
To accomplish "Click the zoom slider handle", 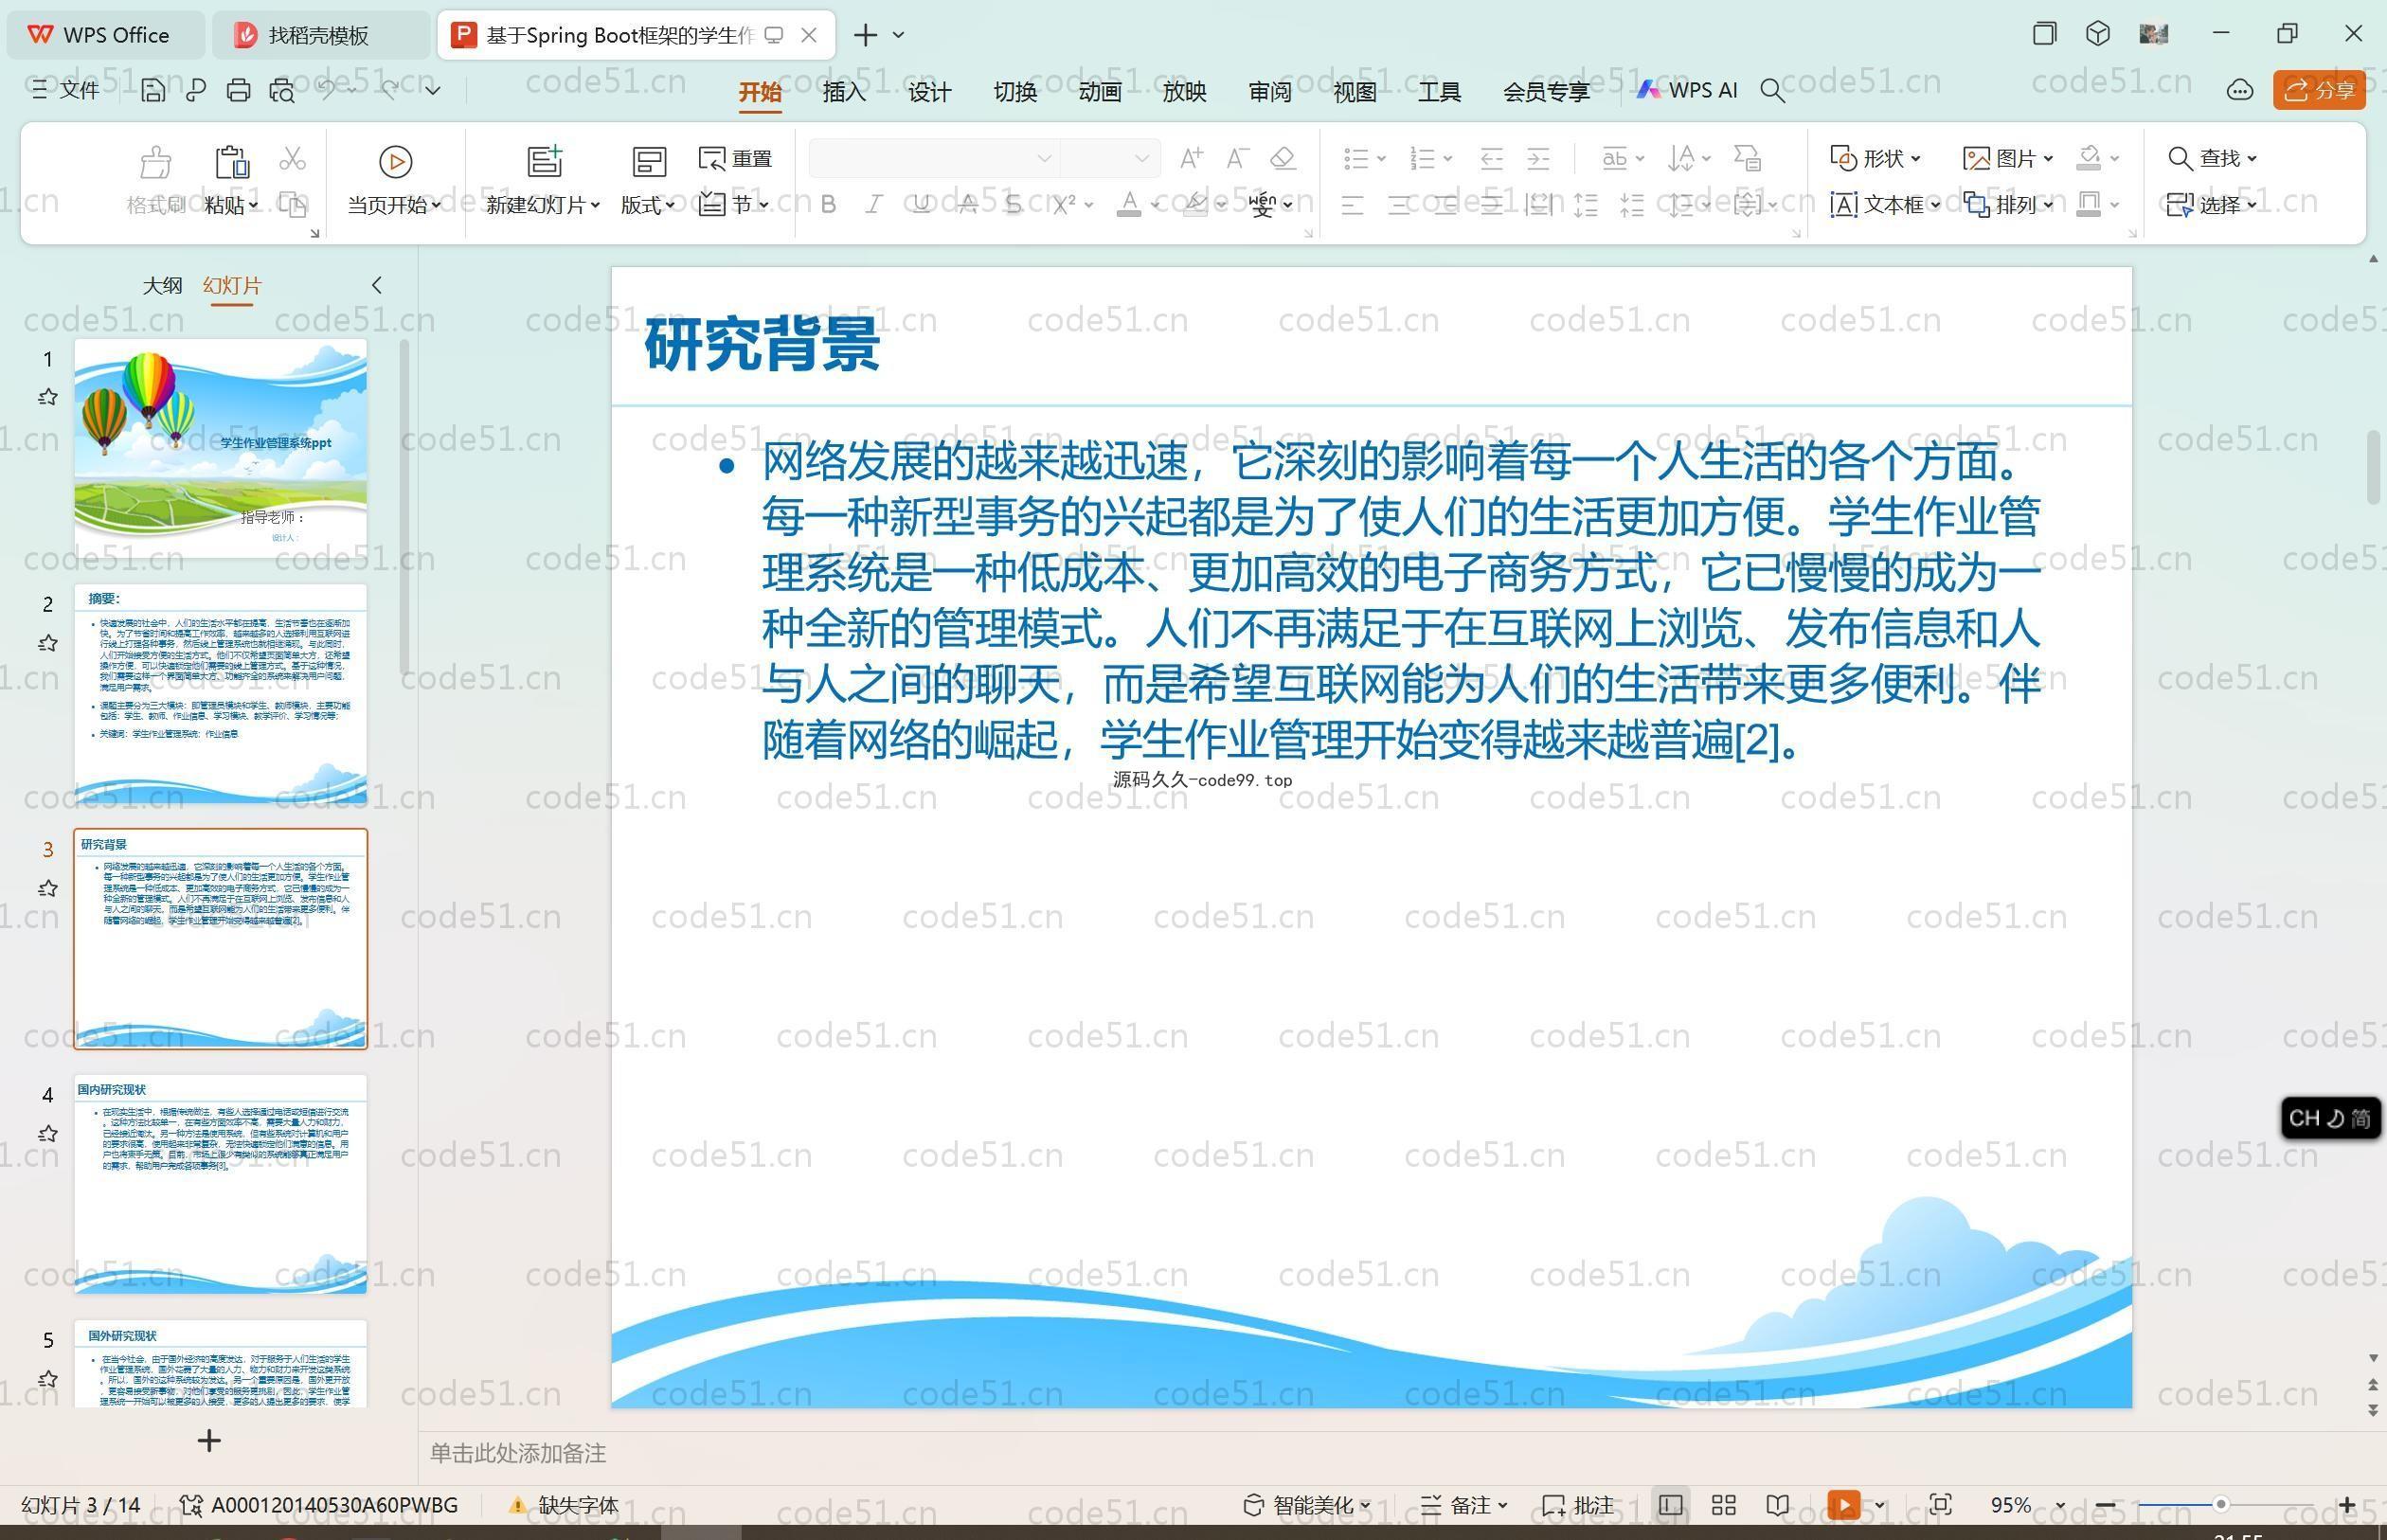I will 2220,1504.
